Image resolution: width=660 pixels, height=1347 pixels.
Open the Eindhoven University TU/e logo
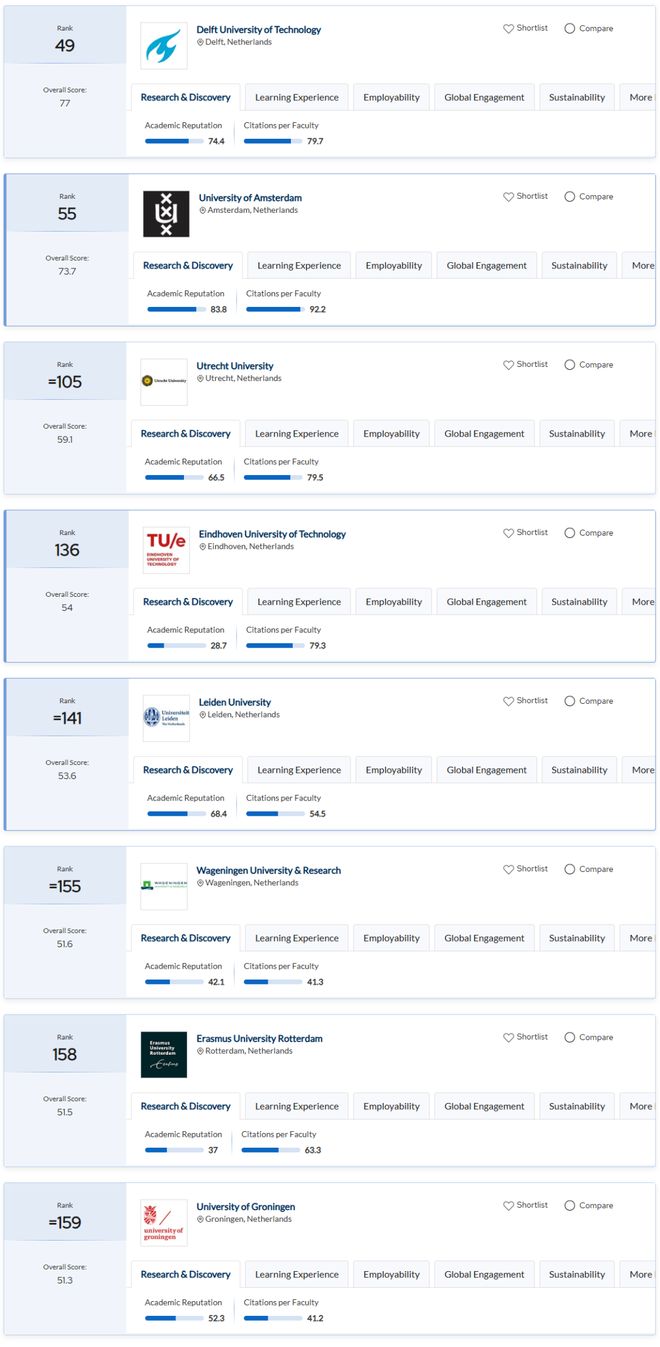pos(166,550)
